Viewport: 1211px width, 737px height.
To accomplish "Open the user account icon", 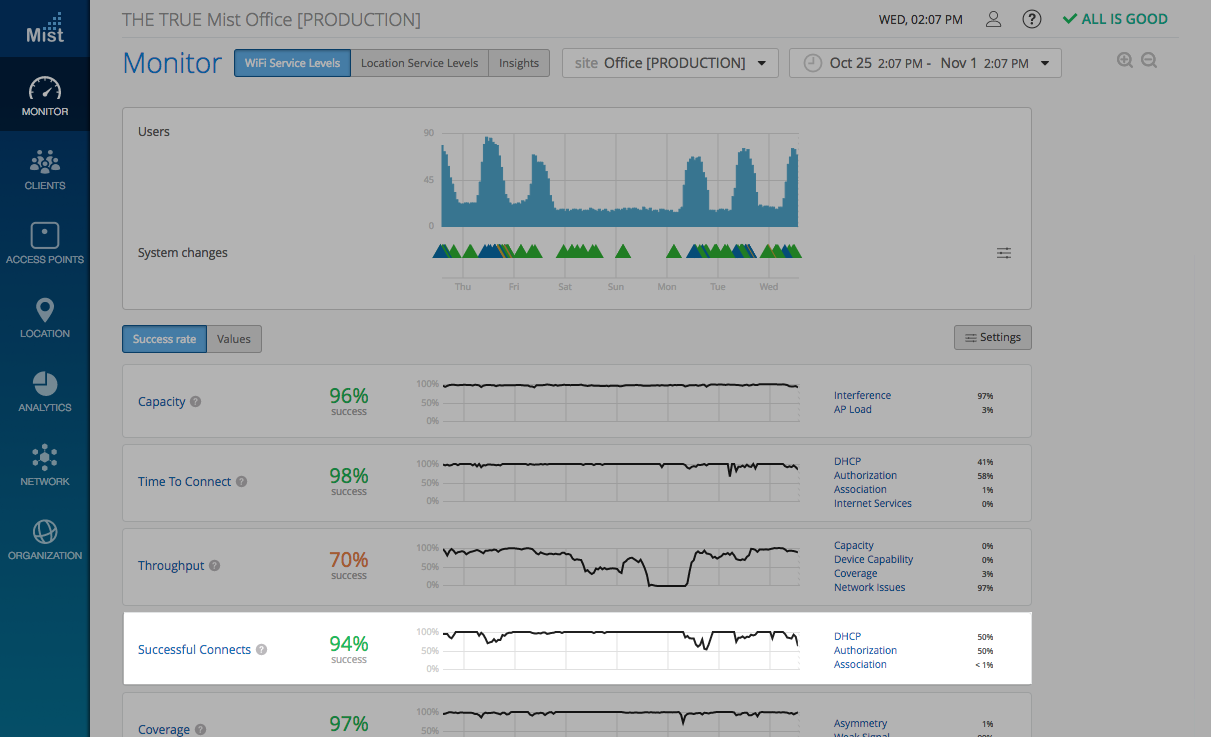I will click(x=993, y=20).
